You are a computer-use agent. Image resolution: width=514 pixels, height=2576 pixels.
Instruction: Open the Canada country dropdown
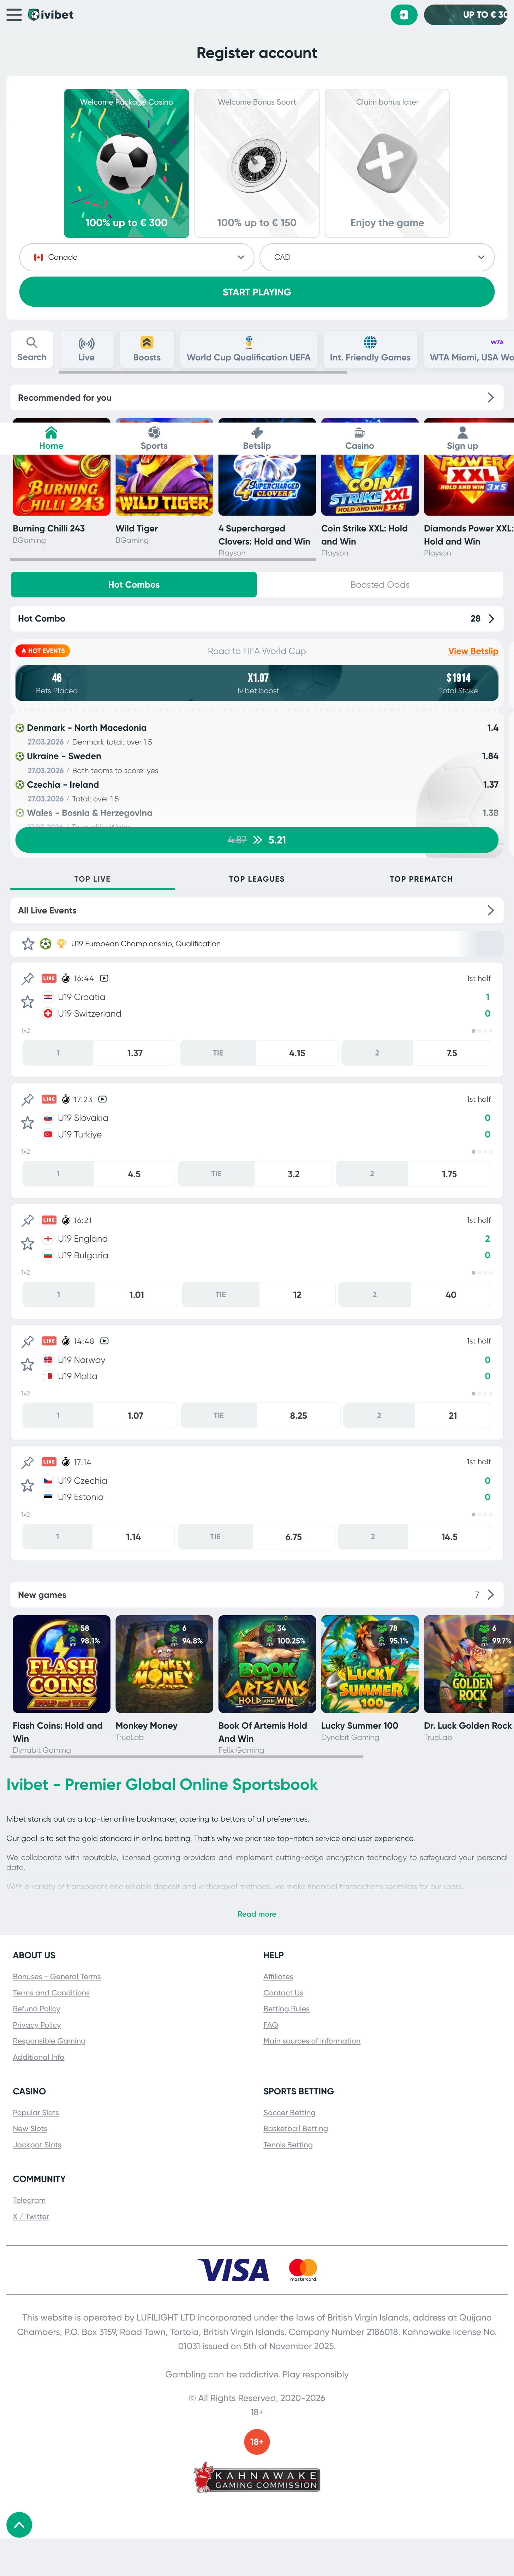137,257
